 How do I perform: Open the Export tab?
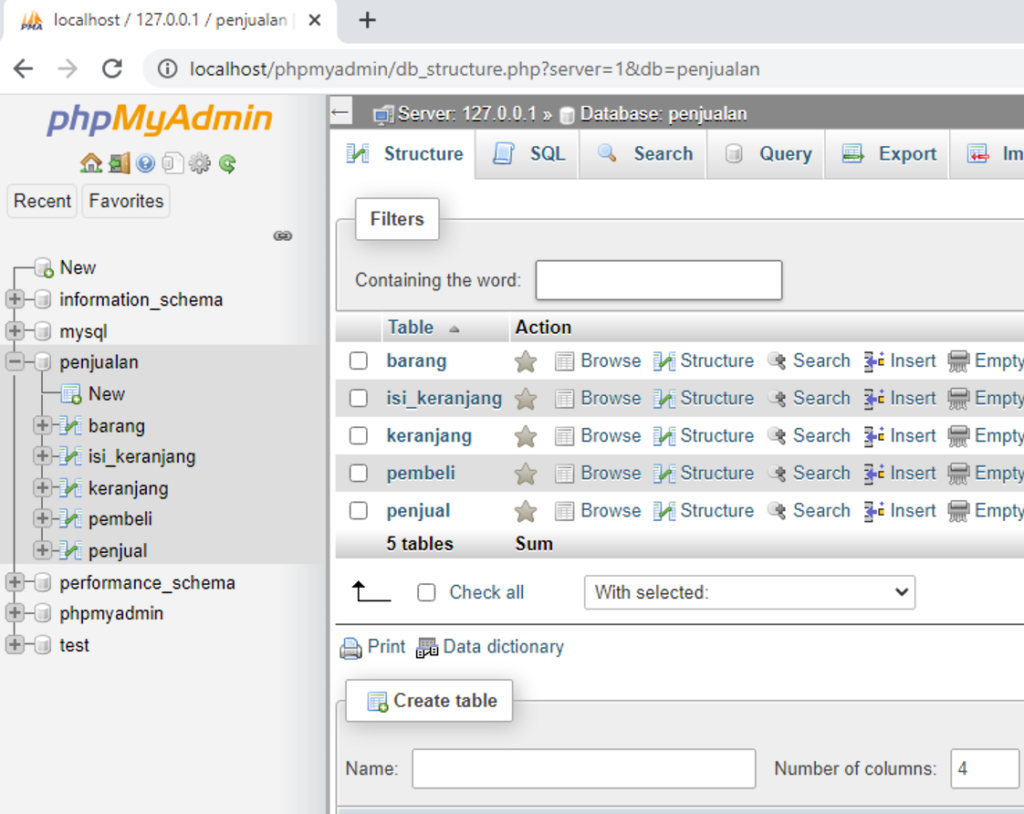(888, 154)
